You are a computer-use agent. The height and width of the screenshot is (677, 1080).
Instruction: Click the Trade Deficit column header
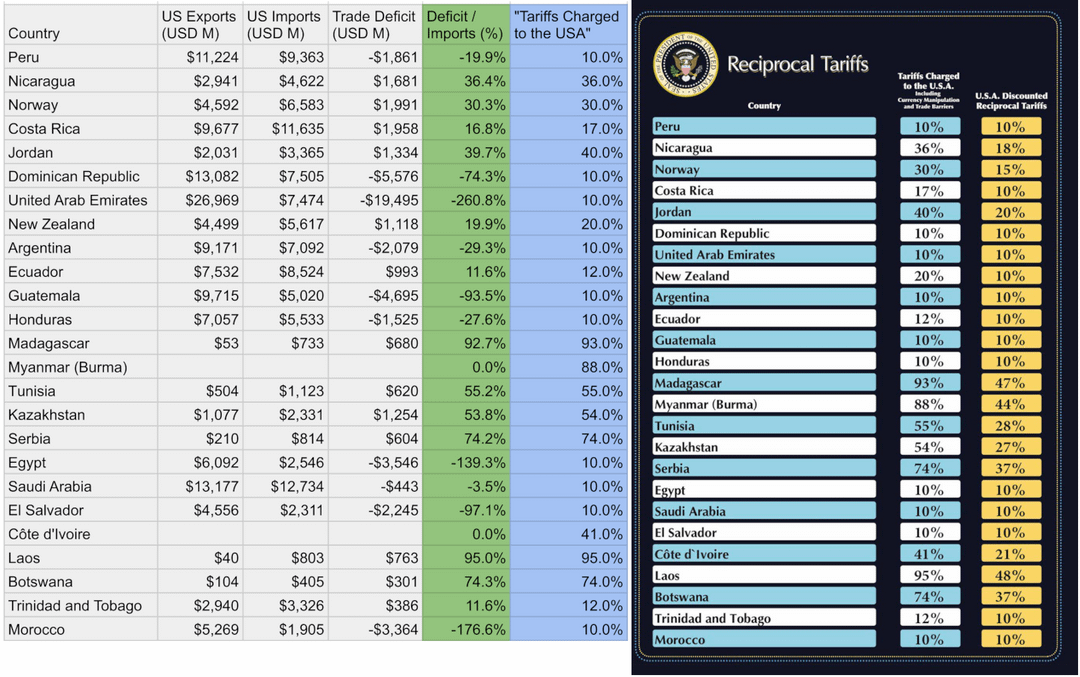pyautogui.click(x=375, y=25)
